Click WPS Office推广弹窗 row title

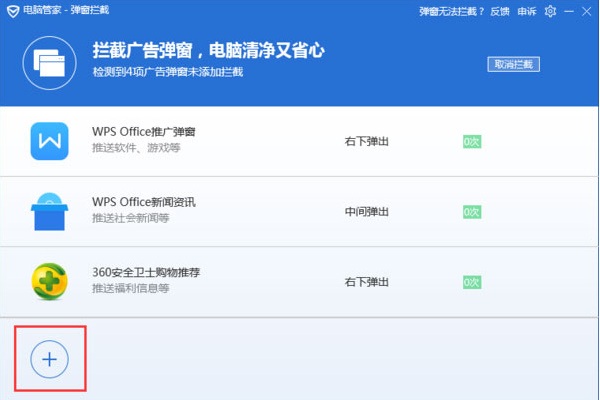144,132
